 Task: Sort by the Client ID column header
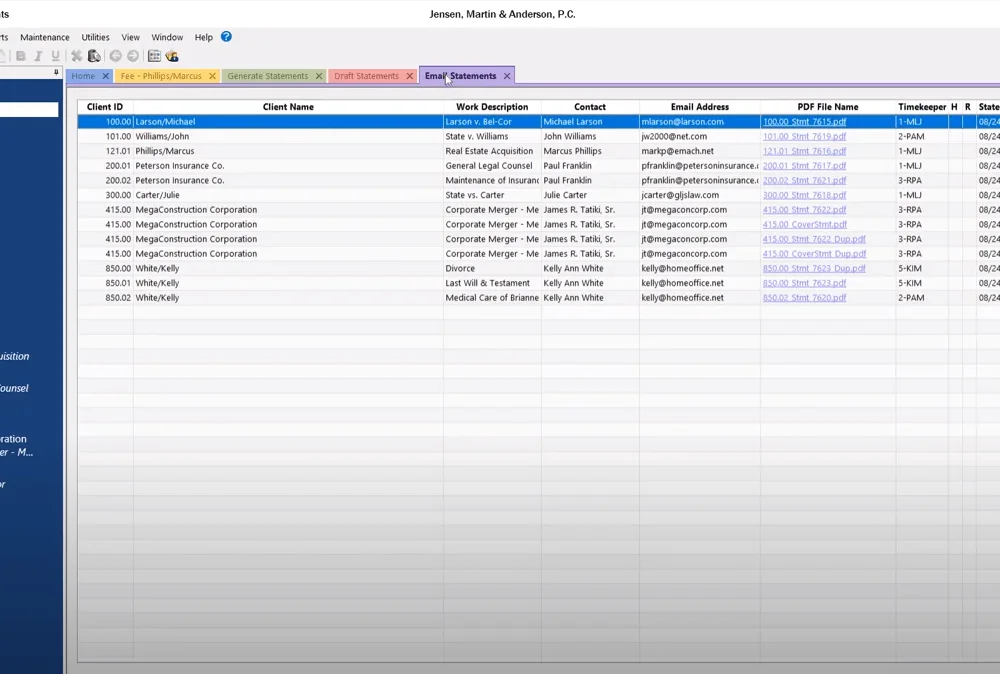pos(105,107)
